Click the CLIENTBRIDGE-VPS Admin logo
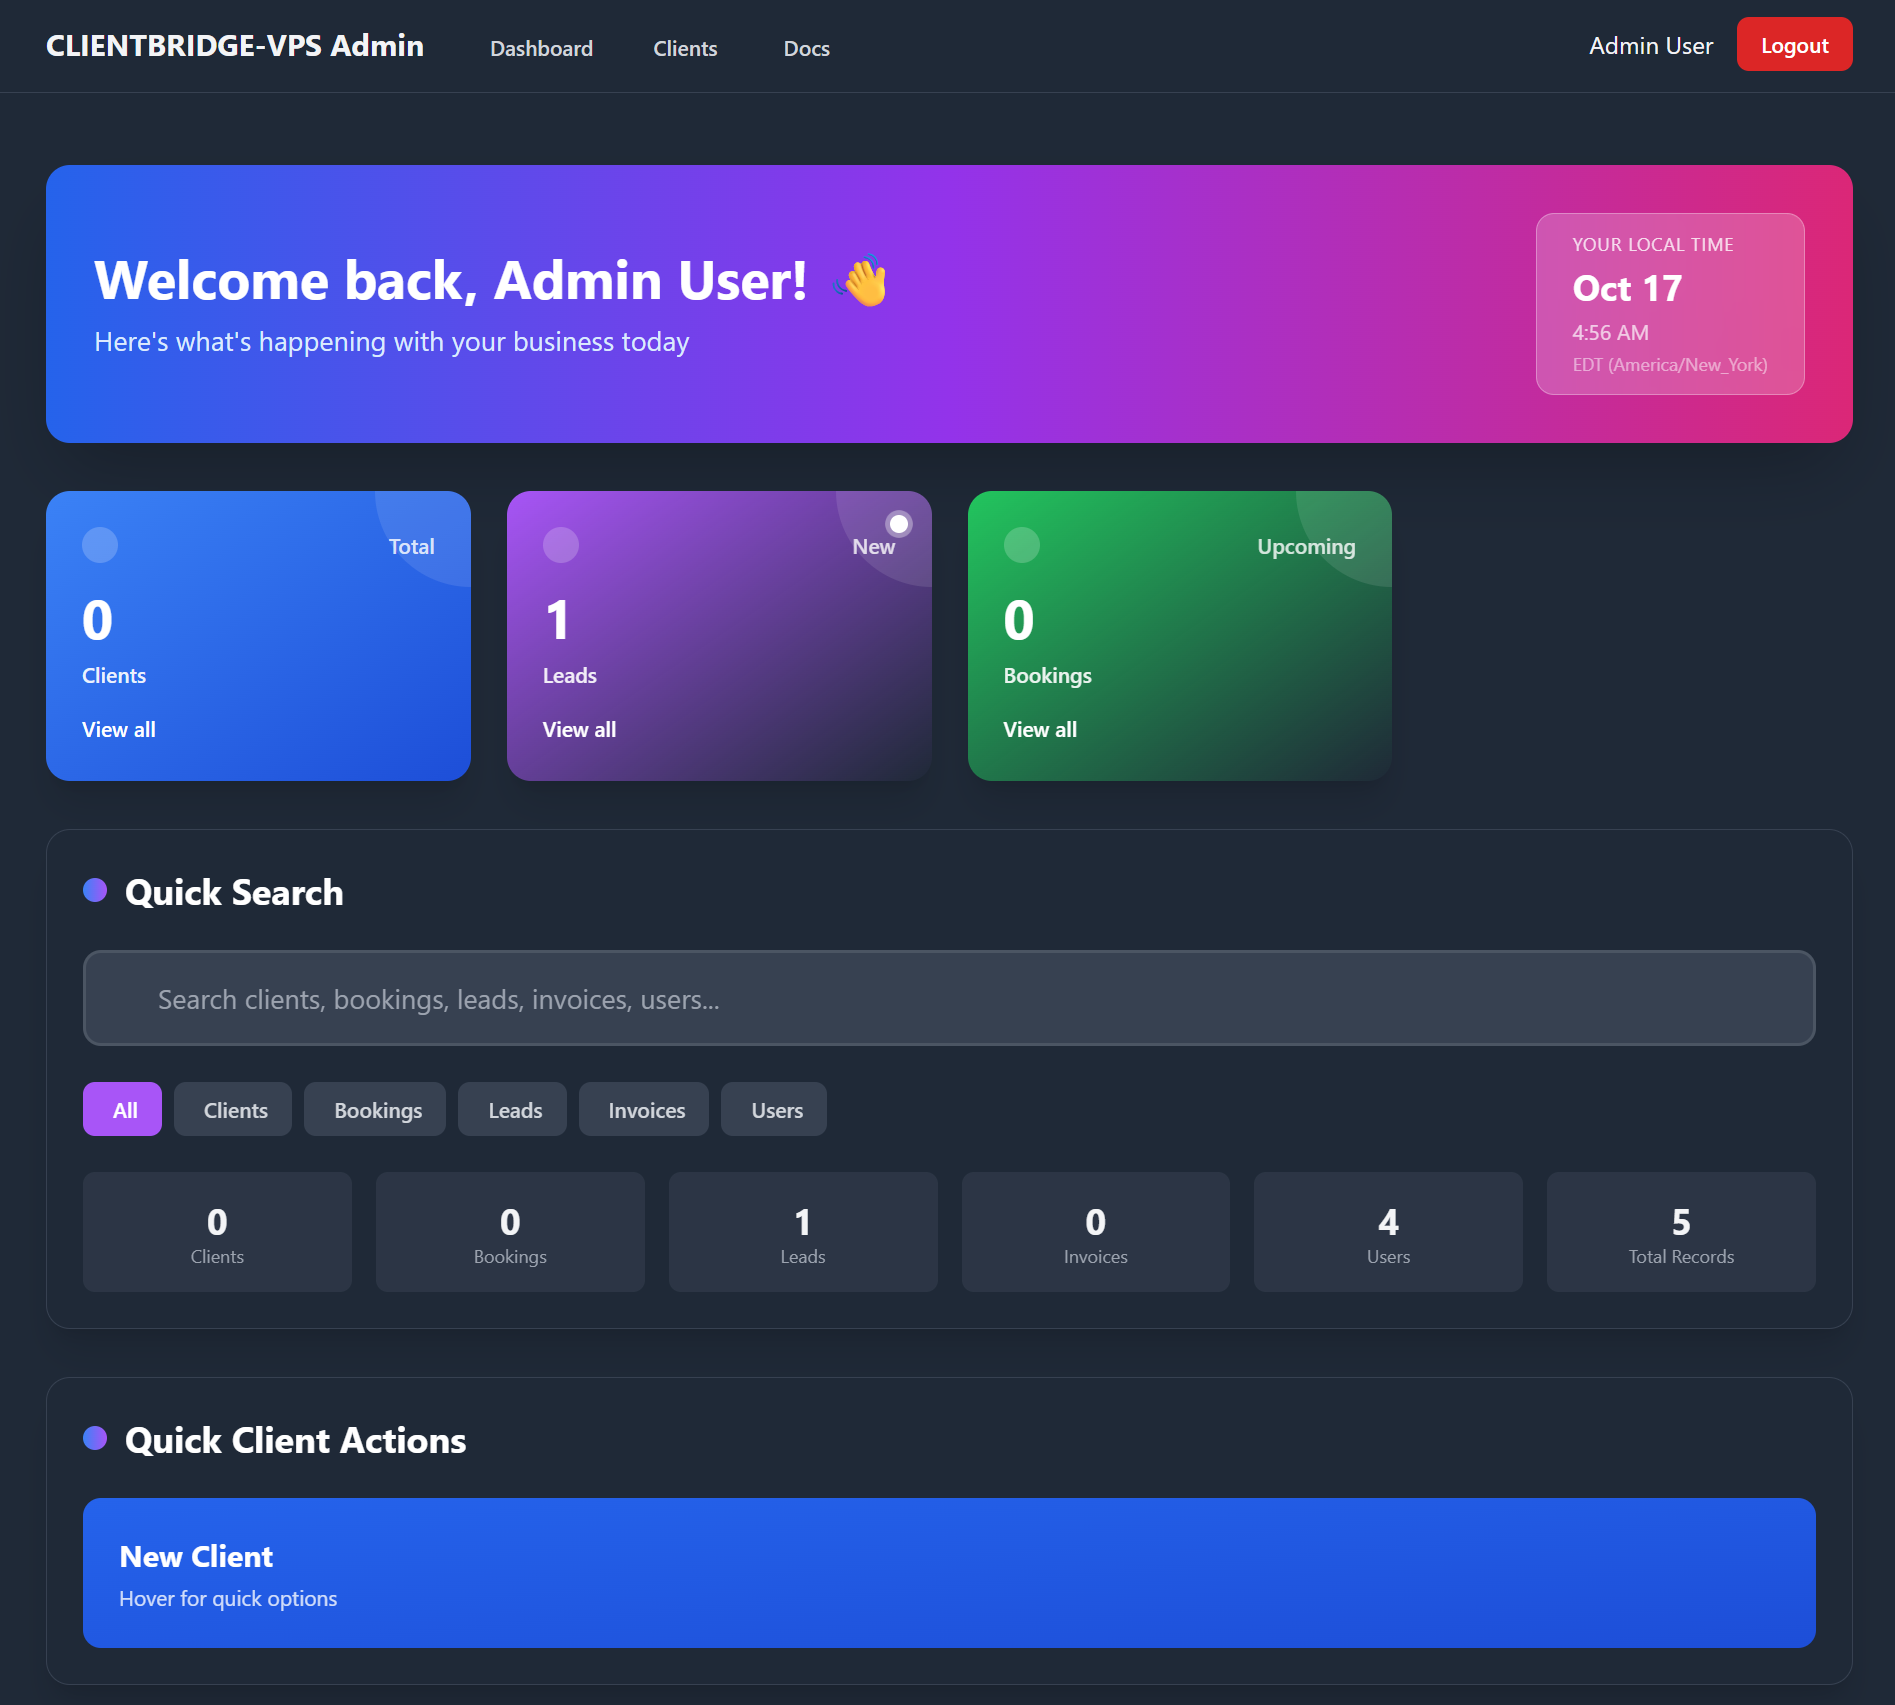Screen dimensions: 1895x1705 [234, 45]
